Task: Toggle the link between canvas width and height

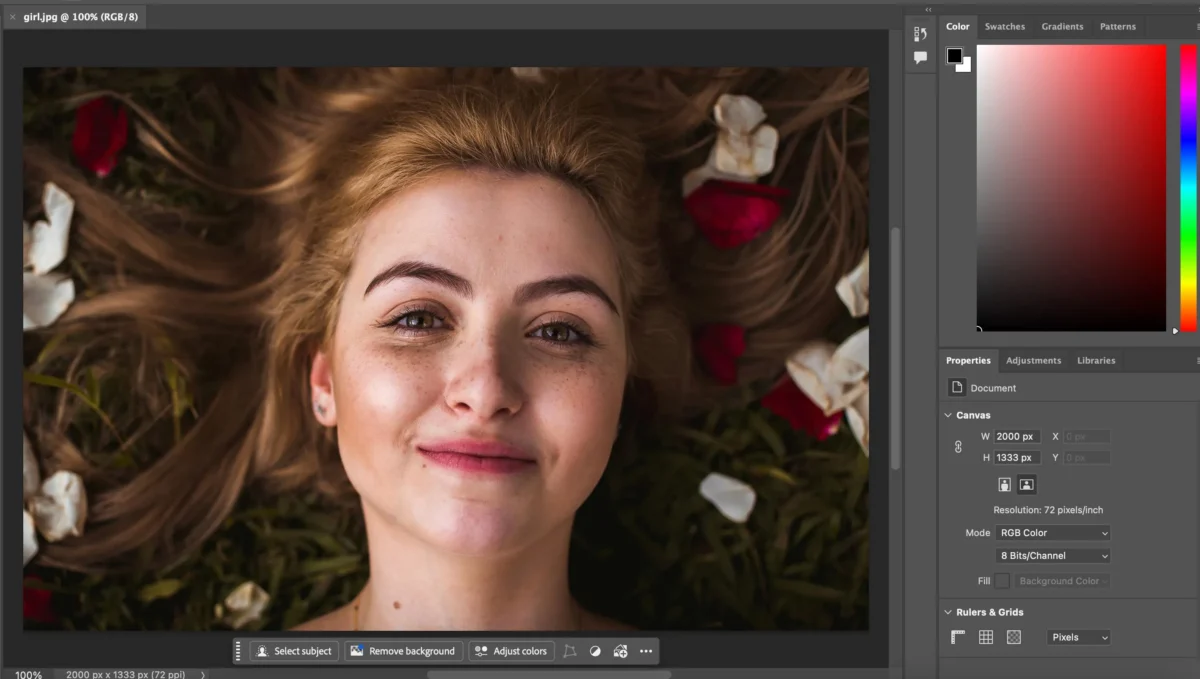Action: [x=958, y=447]
